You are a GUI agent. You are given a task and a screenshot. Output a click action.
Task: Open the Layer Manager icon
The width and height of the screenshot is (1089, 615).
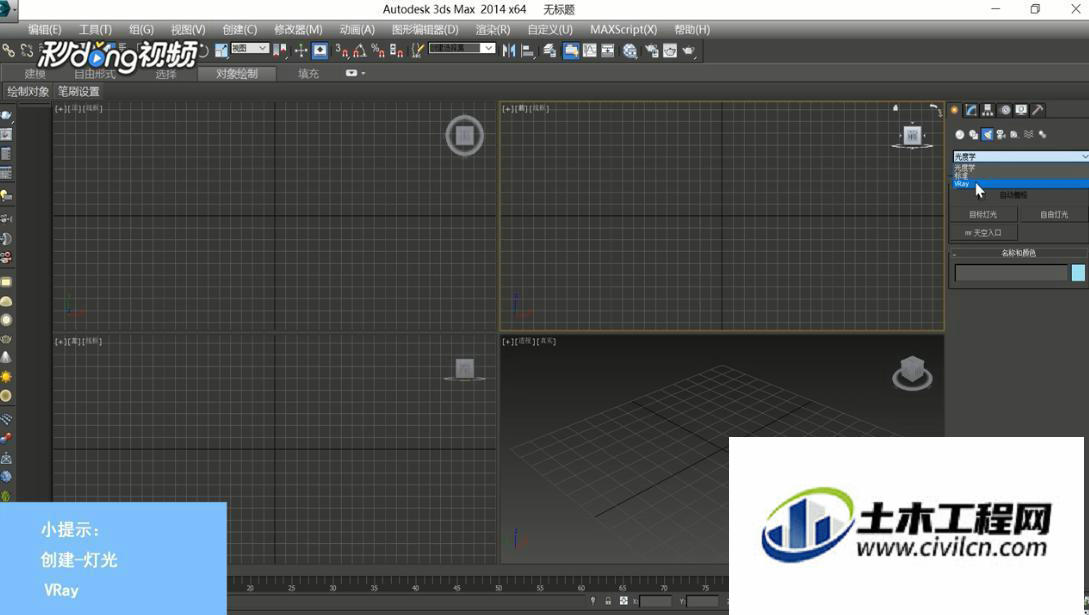tap(549, 51)
